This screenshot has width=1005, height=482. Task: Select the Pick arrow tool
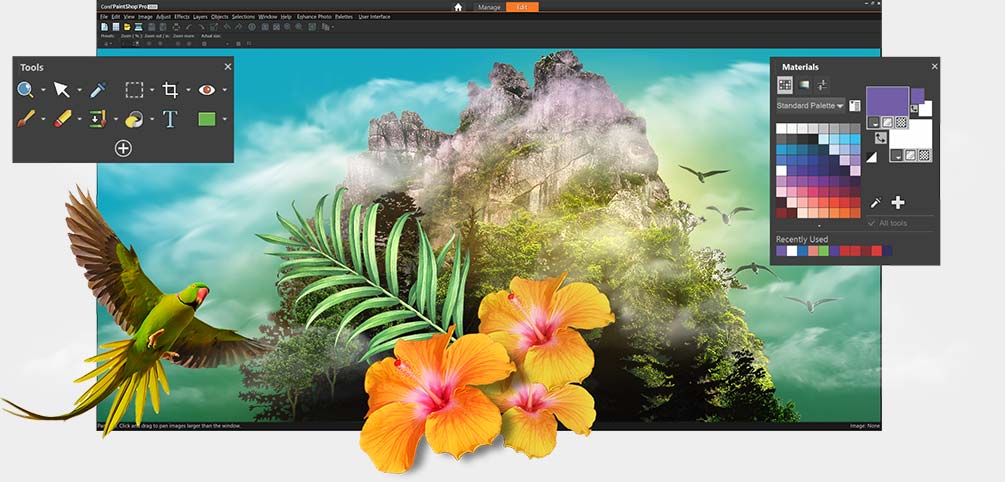click(x=62, y=90)
